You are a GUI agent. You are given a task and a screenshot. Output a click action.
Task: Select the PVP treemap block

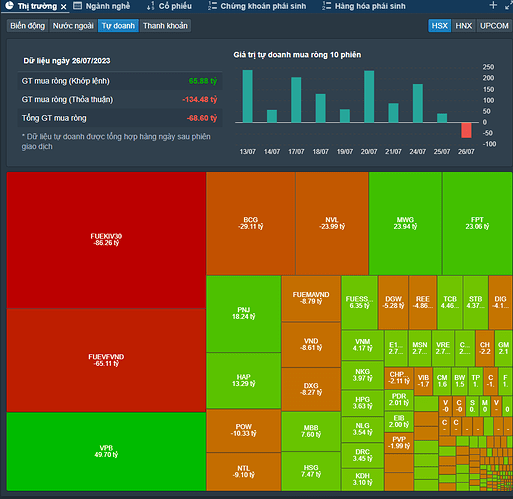[x=399, y=443]
